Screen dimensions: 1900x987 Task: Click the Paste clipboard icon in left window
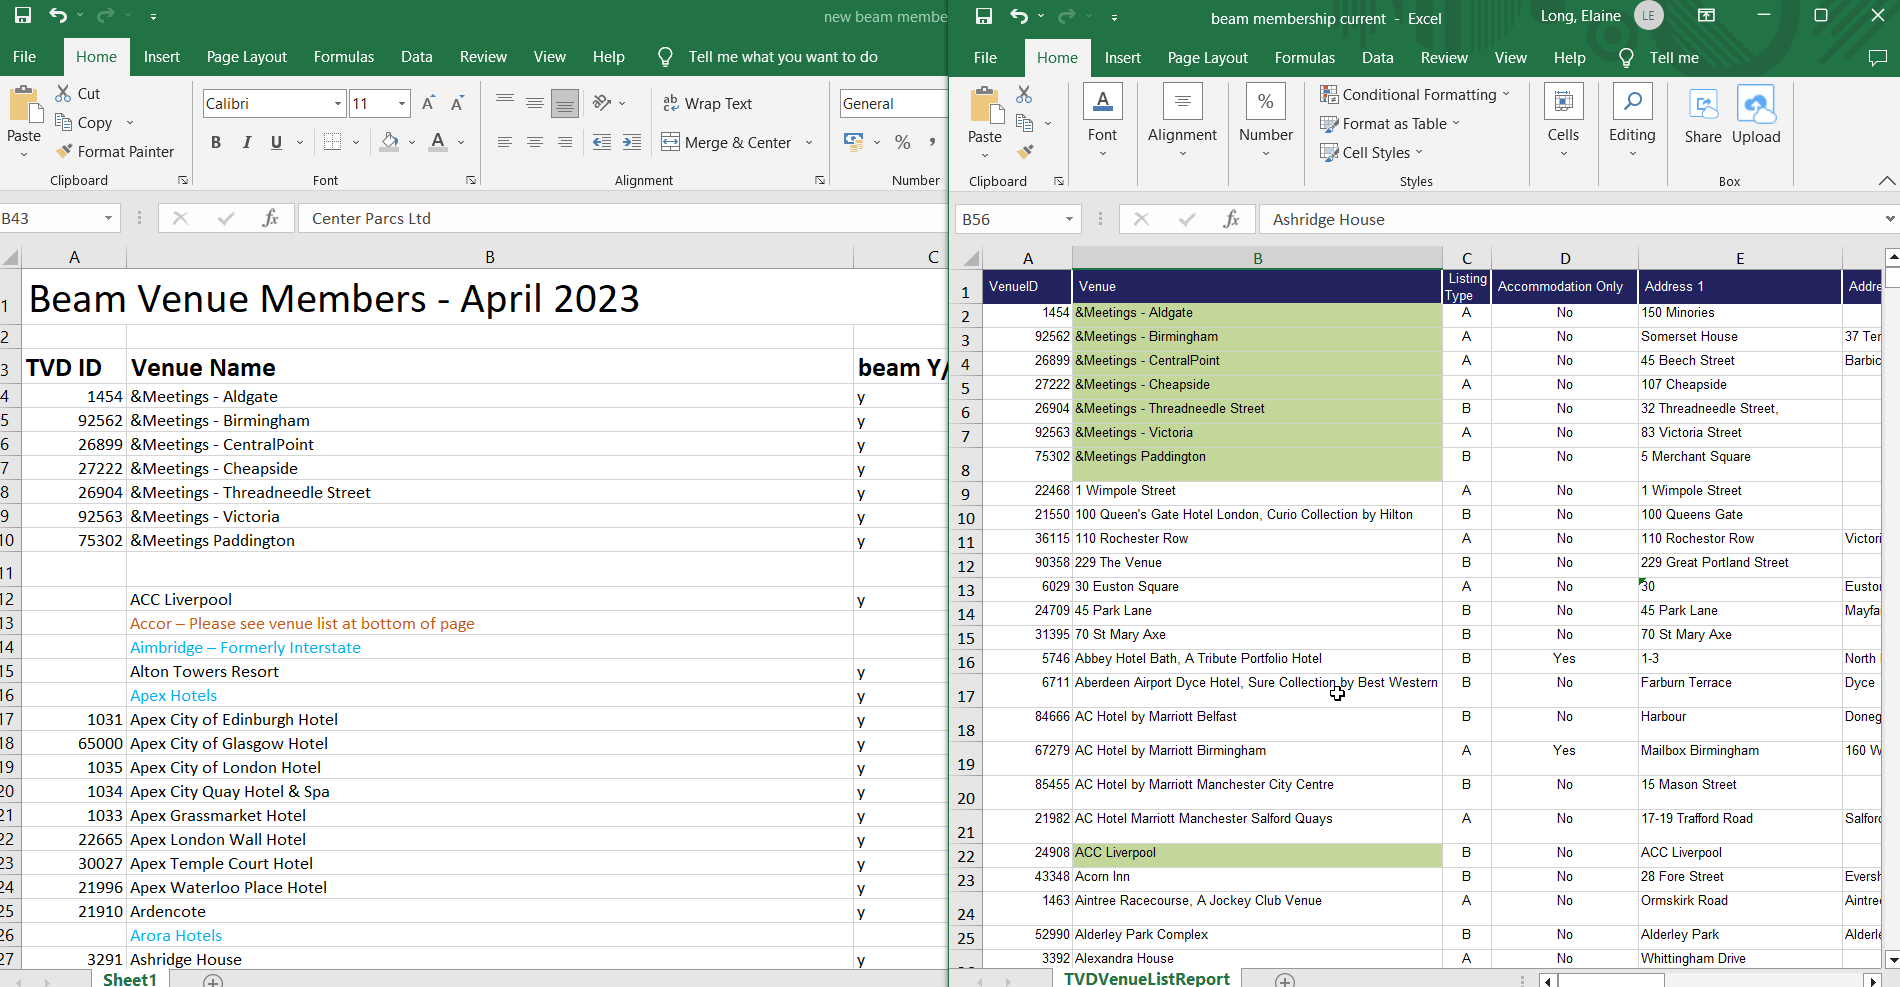pyautogui.click(x=24, y=105)
